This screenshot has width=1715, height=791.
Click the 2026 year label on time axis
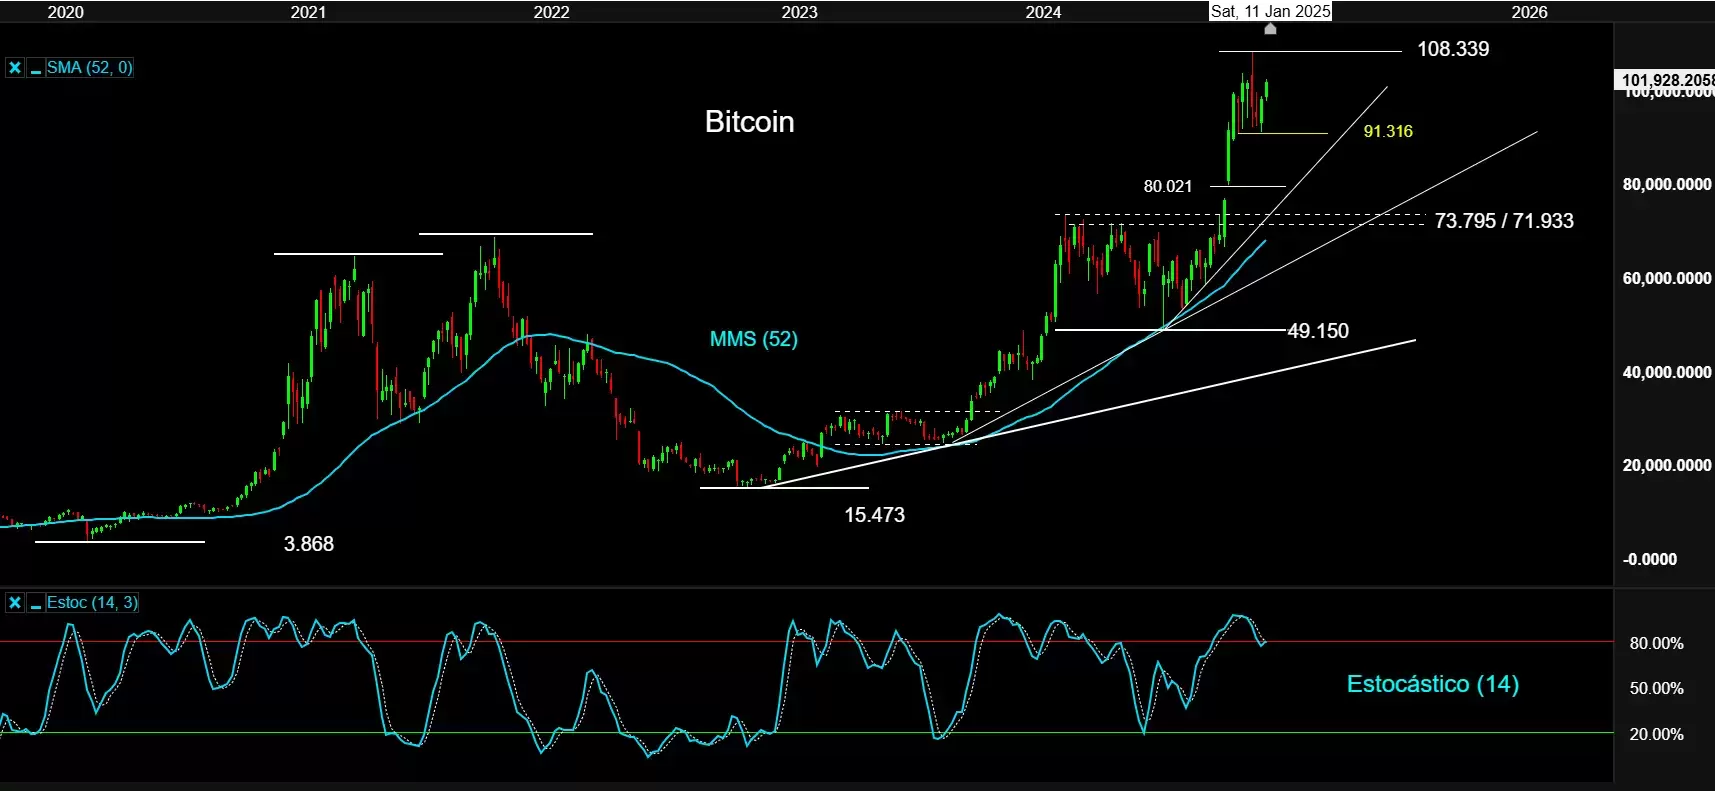point(1529,12)
